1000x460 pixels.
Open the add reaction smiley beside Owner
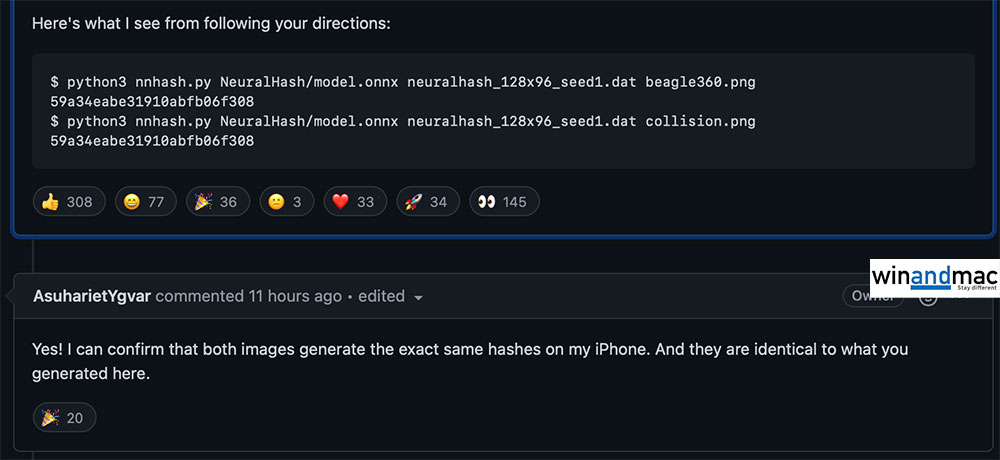(x=928, y=297)
